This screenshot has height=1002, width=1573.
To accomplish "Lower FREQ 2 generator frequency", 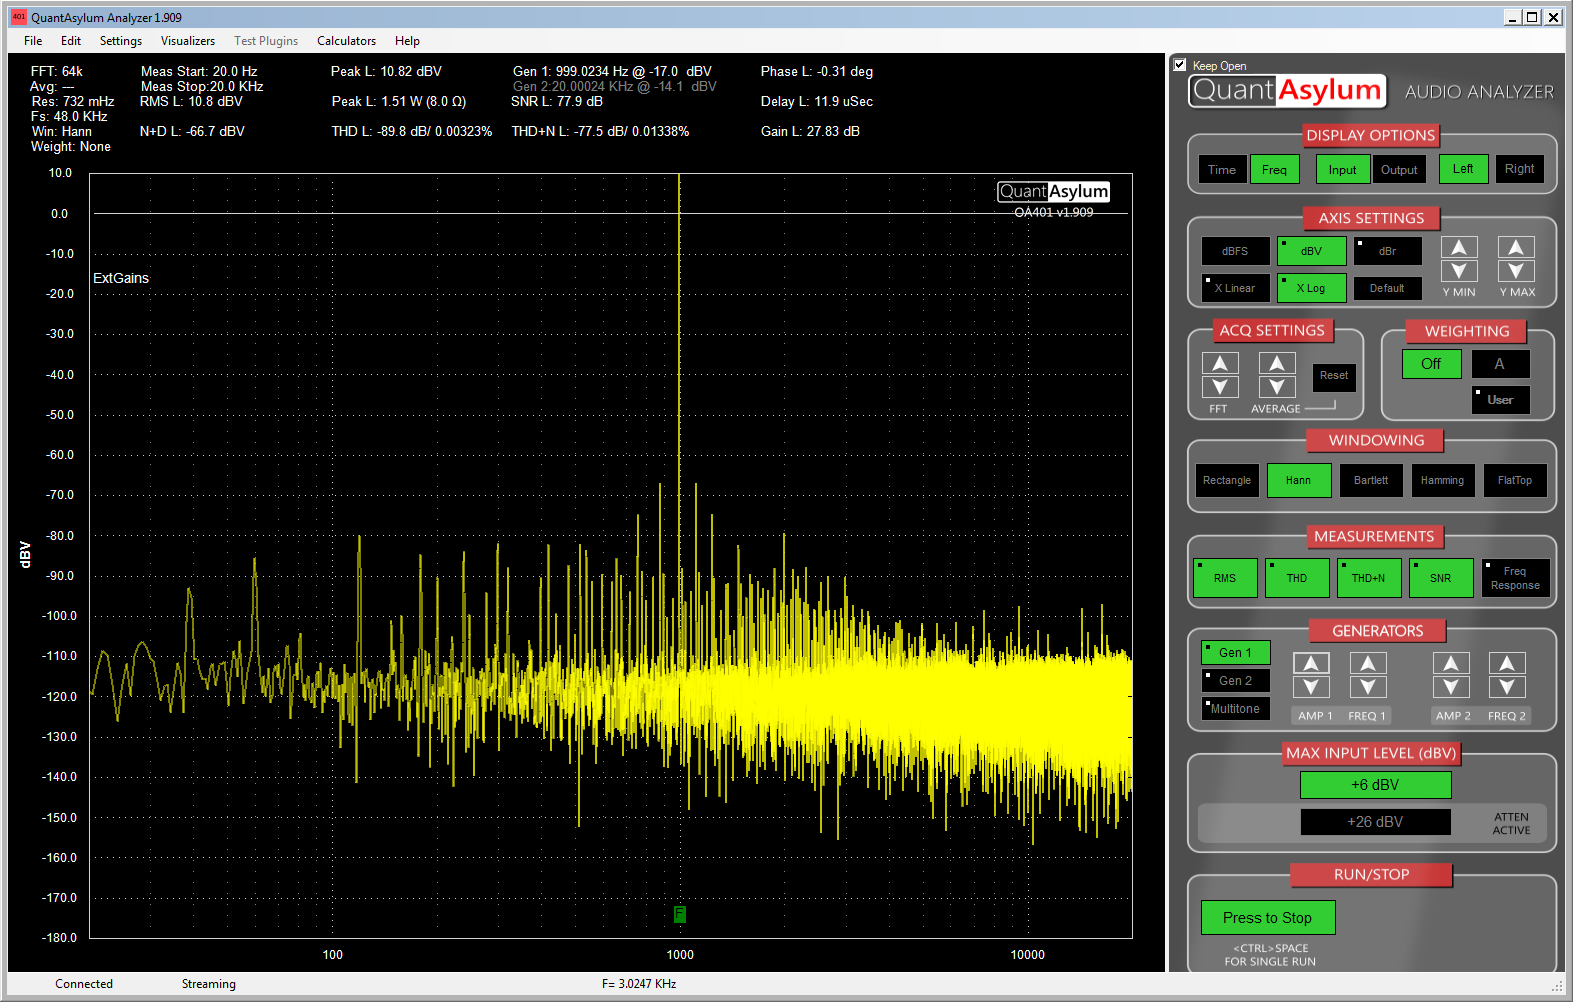I will (1507, 687).
